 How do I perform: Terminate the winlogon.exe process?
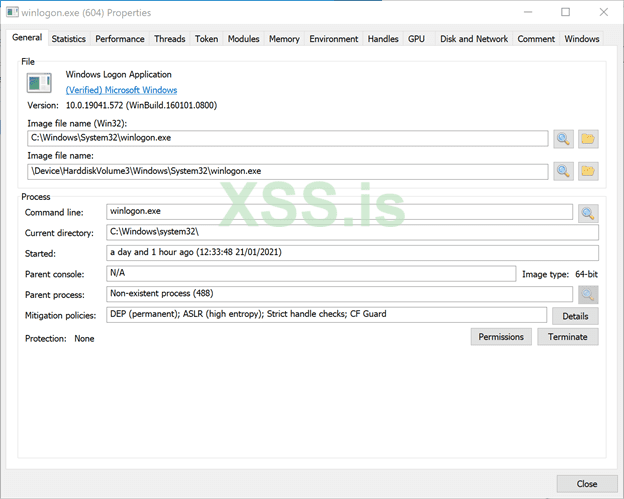tap(567, 337)
